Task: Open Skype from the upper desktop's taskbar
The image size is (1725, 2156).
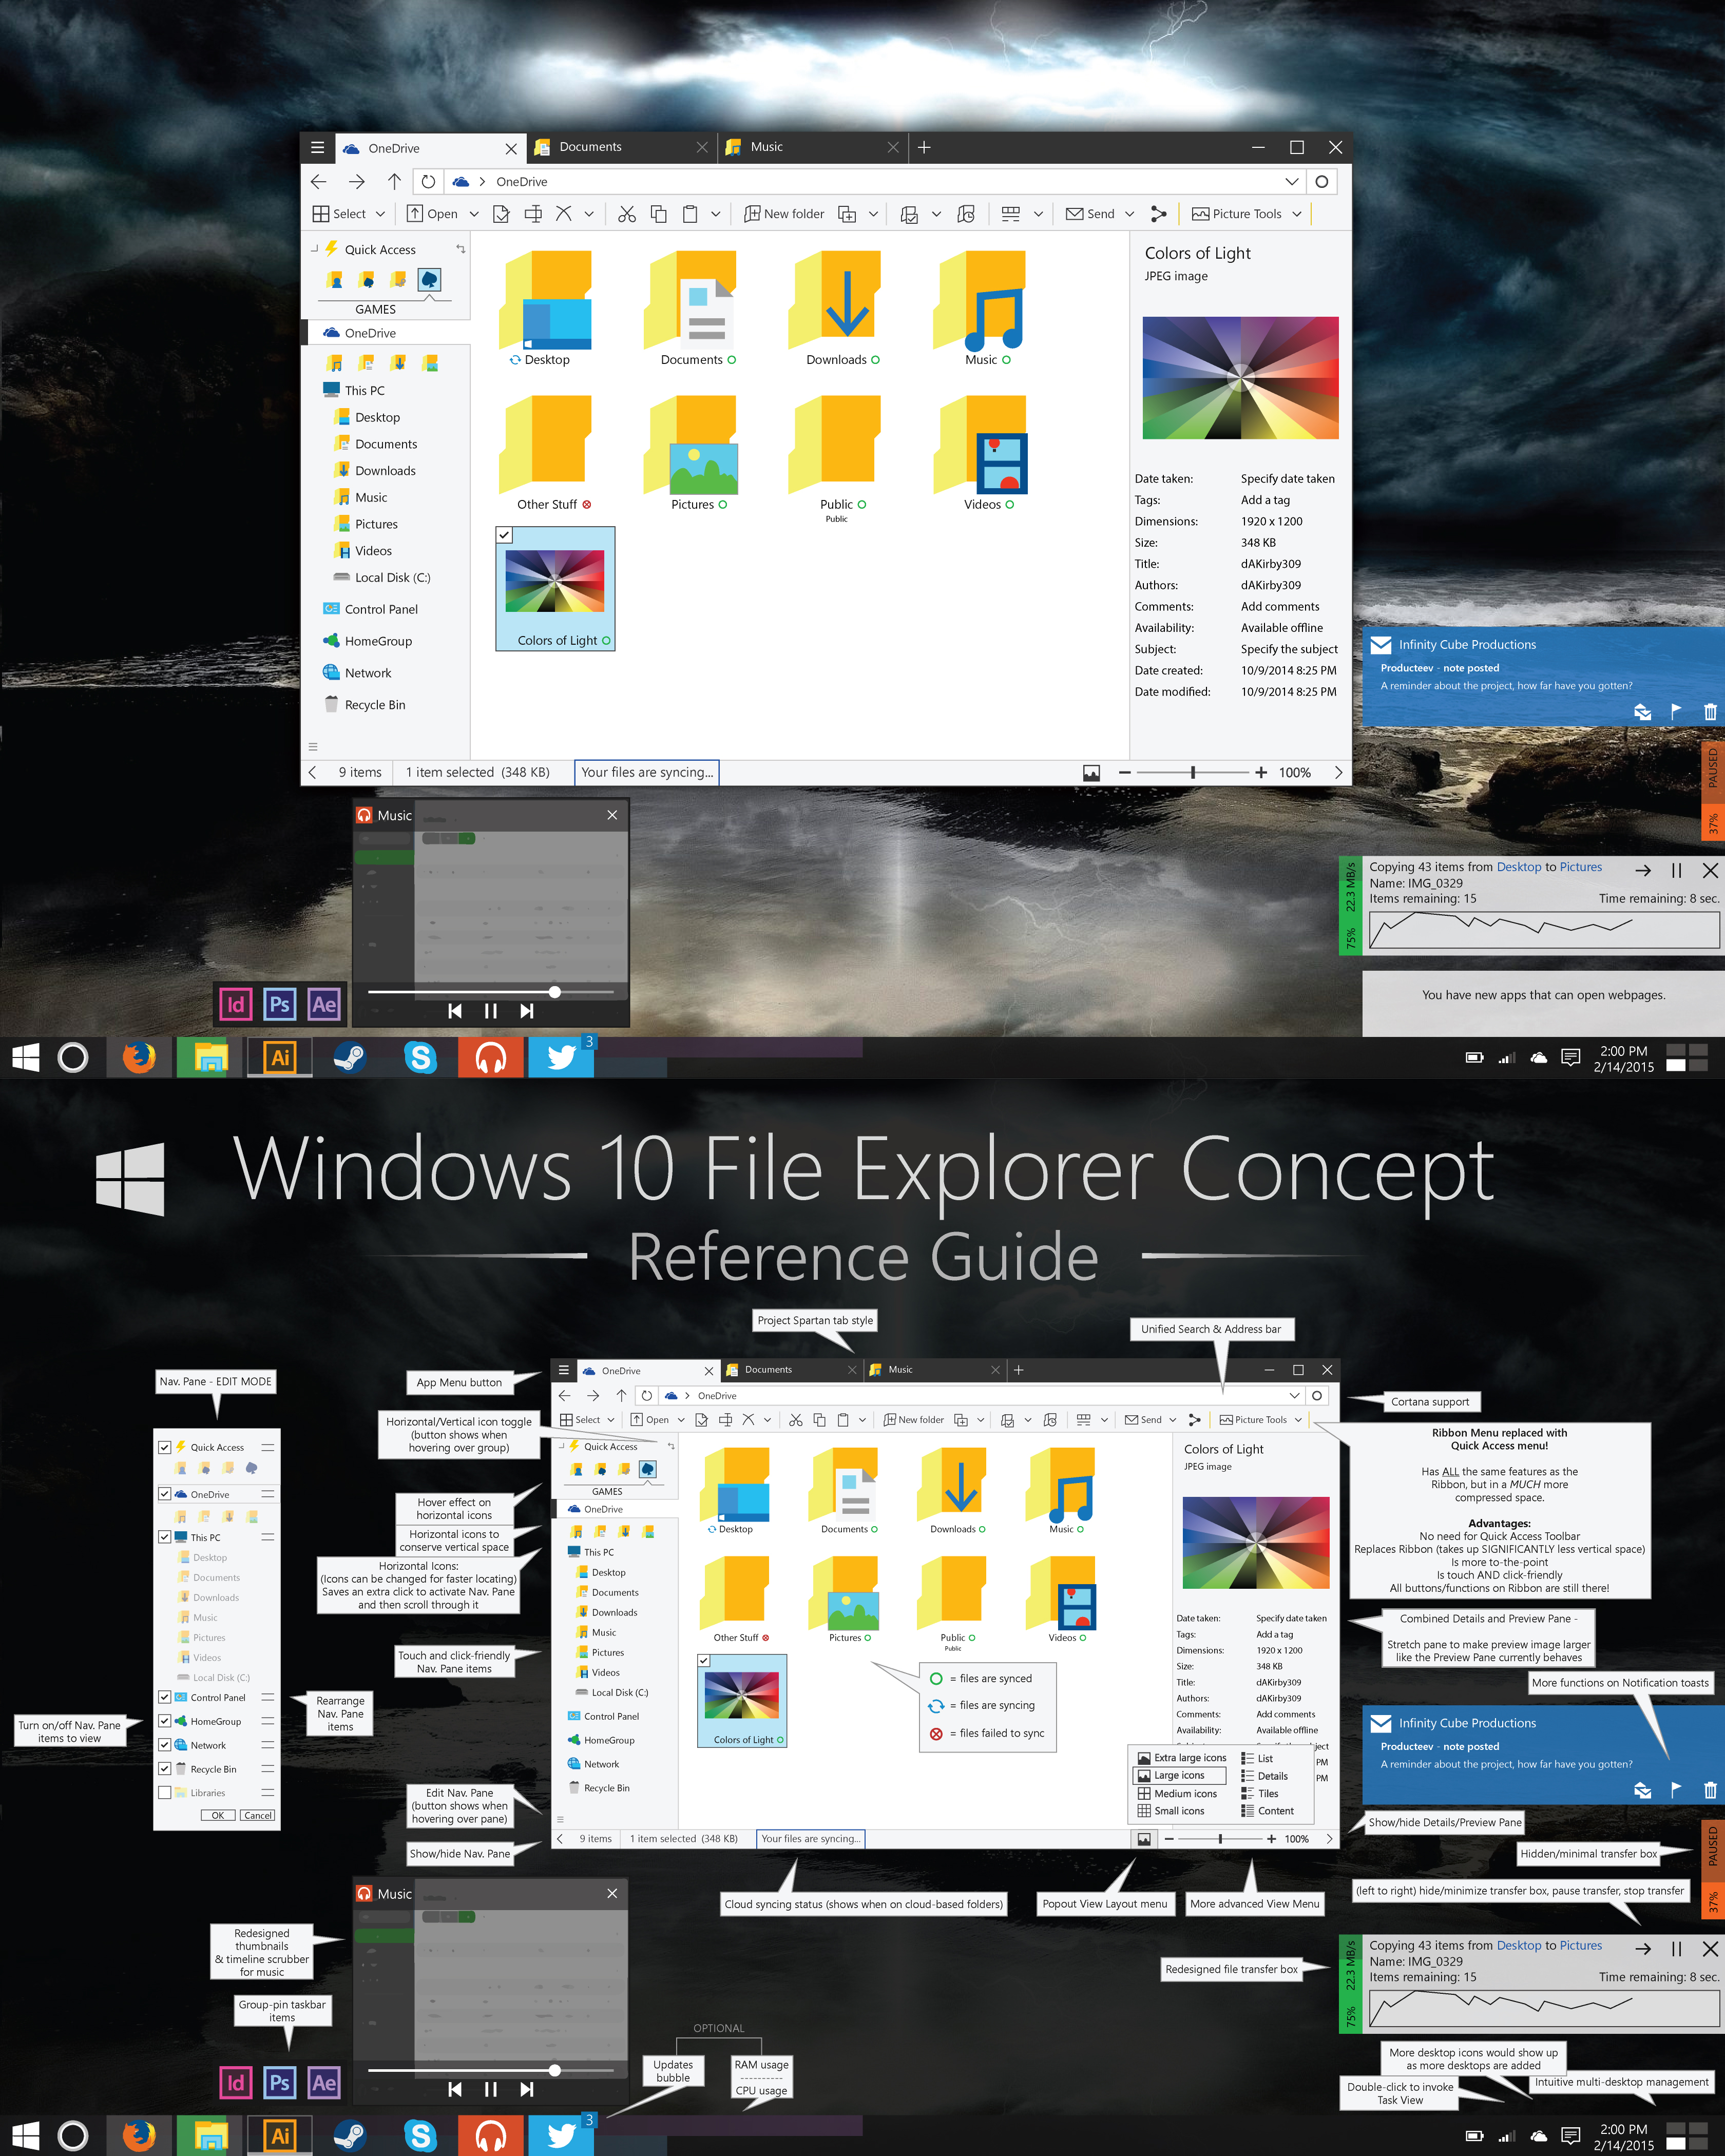Action: coord(420,1057)
